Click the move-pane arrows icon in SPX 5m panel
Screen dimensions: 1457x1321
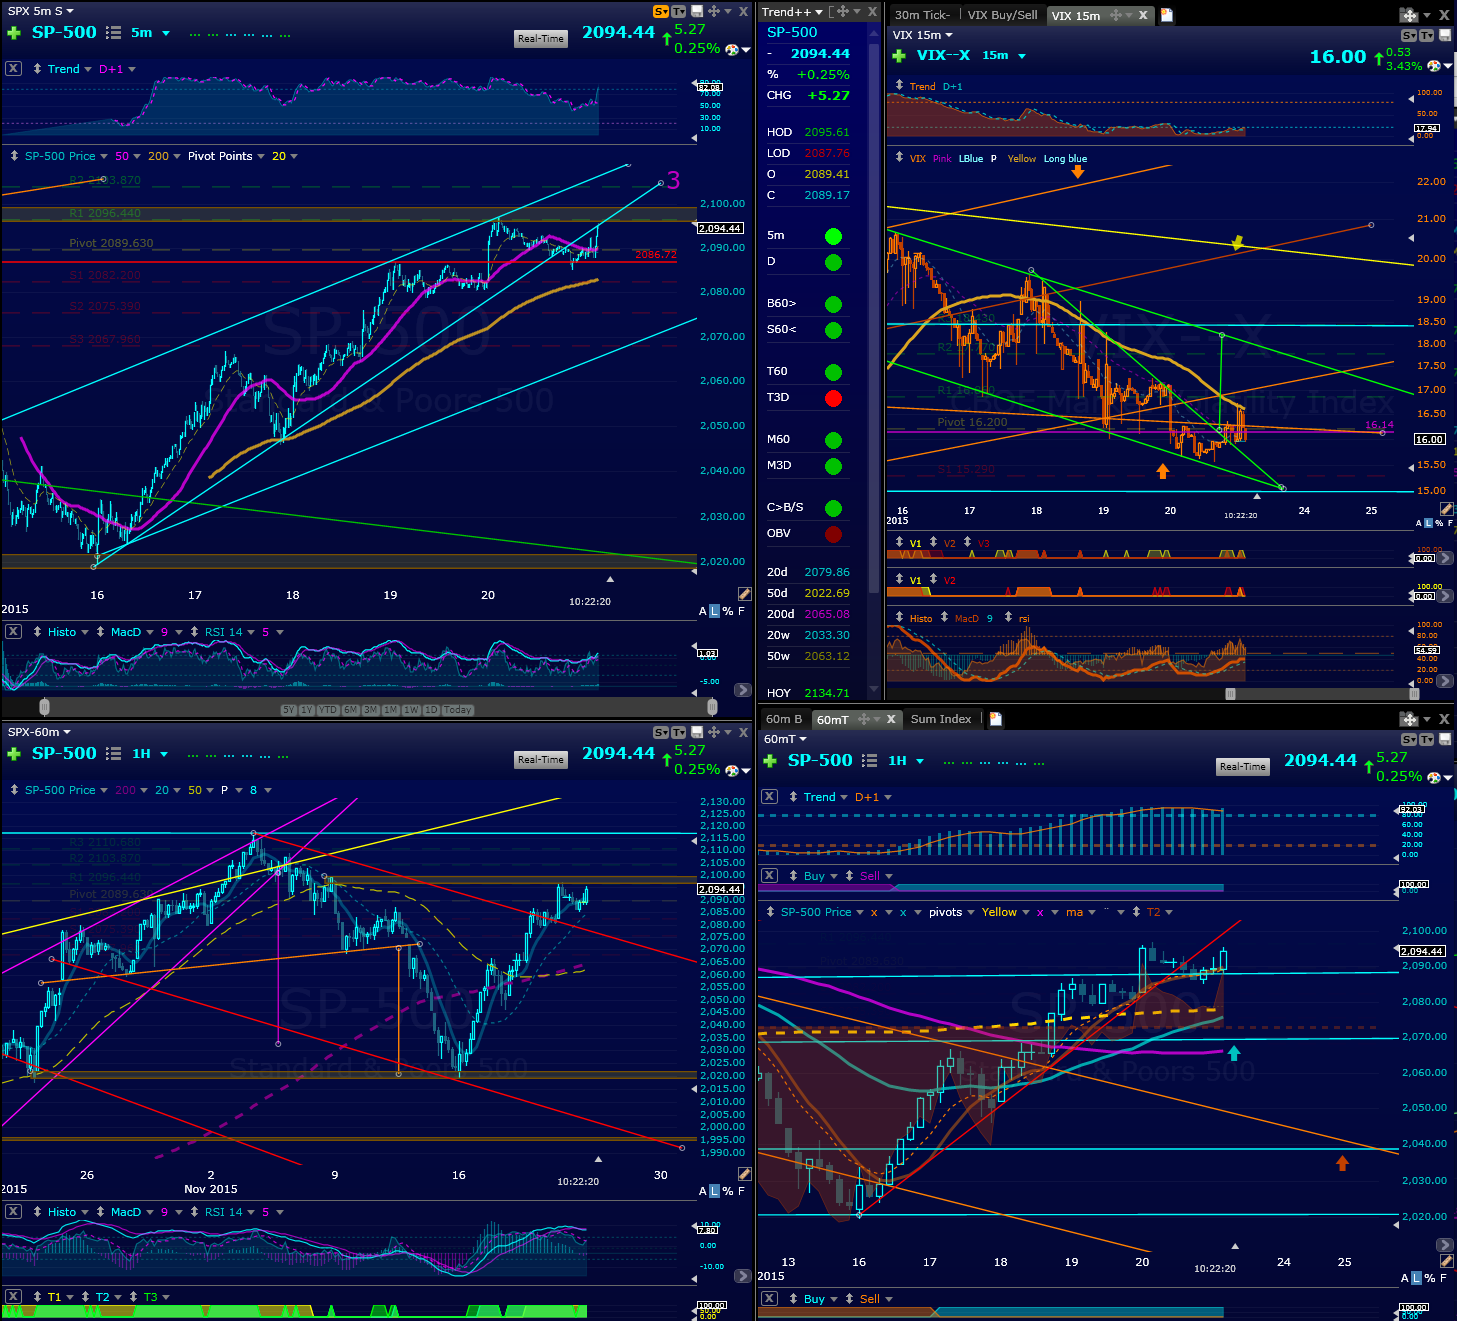[714, 11]
